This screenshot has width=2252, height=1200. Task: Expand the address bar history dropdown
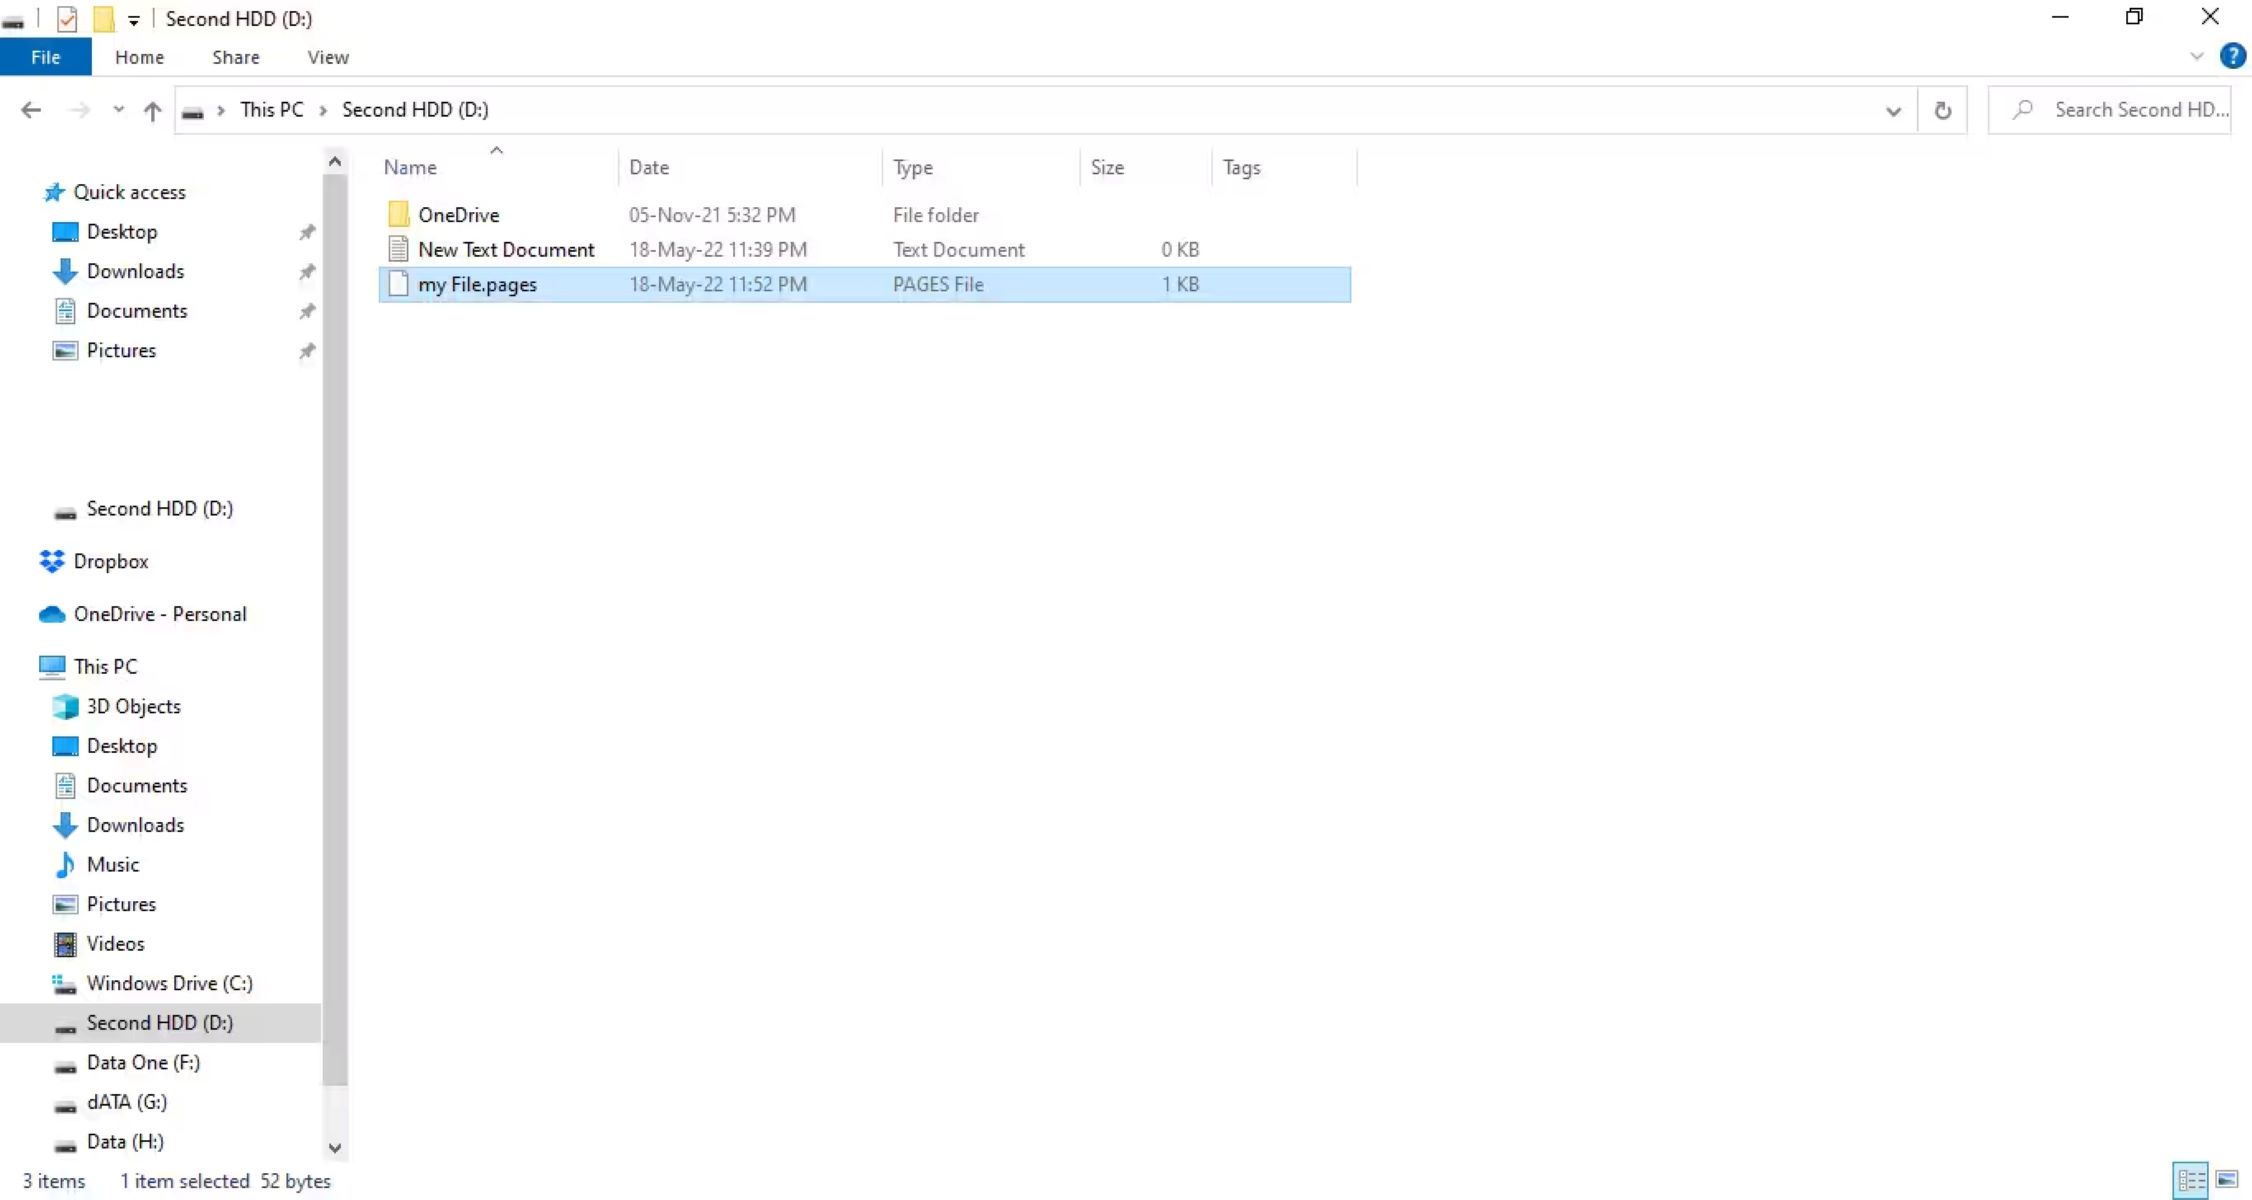[x=1893, y=110]
